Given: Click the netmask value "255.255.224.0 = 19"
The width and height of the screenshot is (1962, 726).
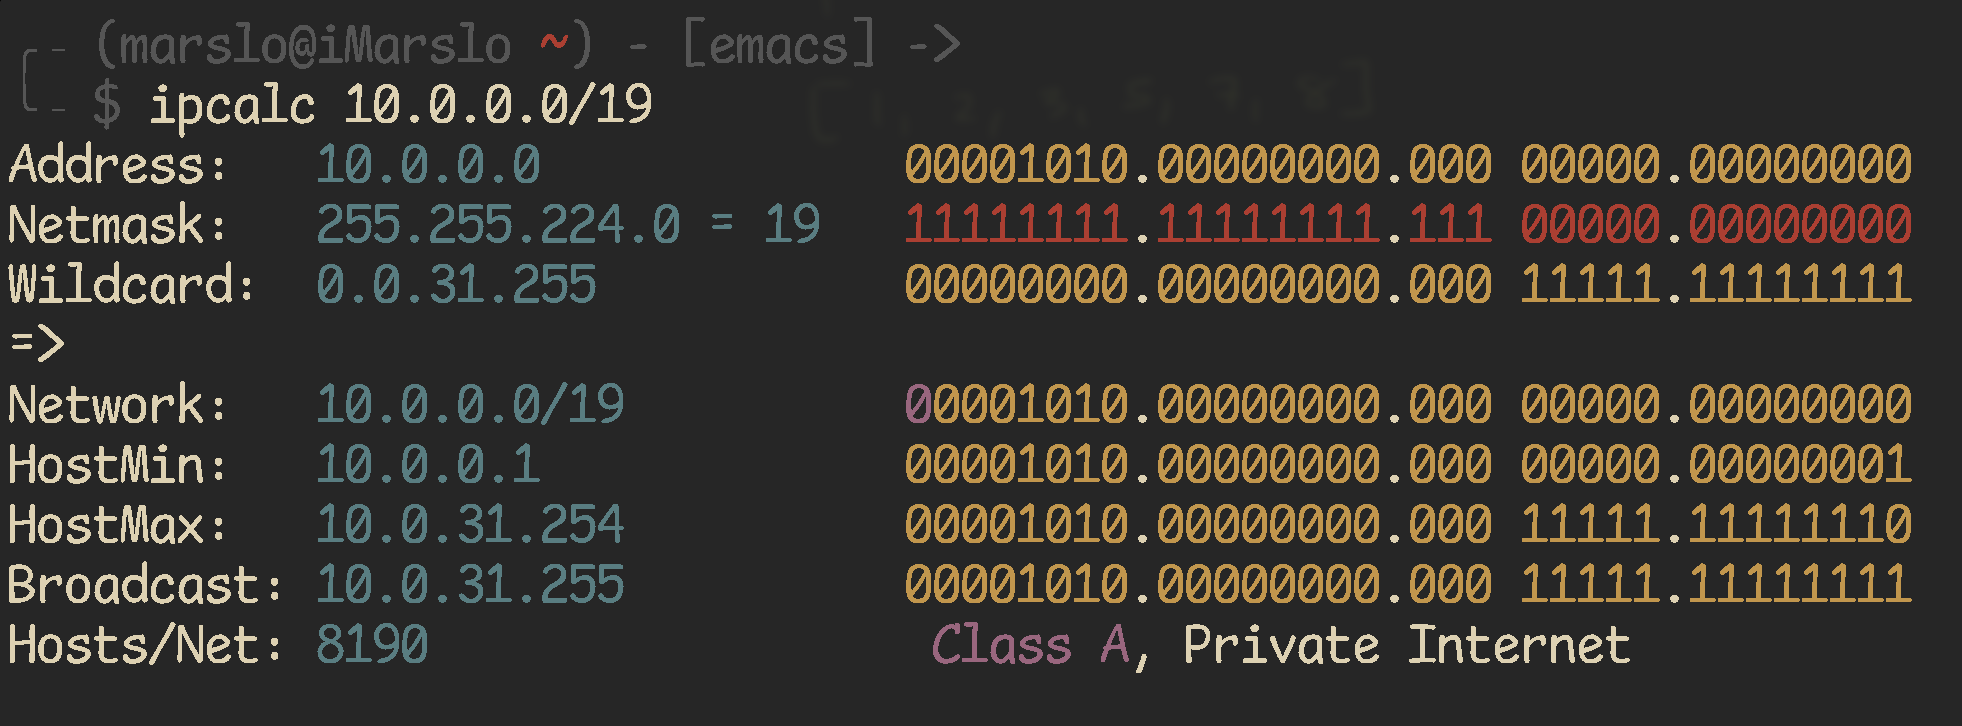Looking at the screenshot, I should click(x=568, y=225).
